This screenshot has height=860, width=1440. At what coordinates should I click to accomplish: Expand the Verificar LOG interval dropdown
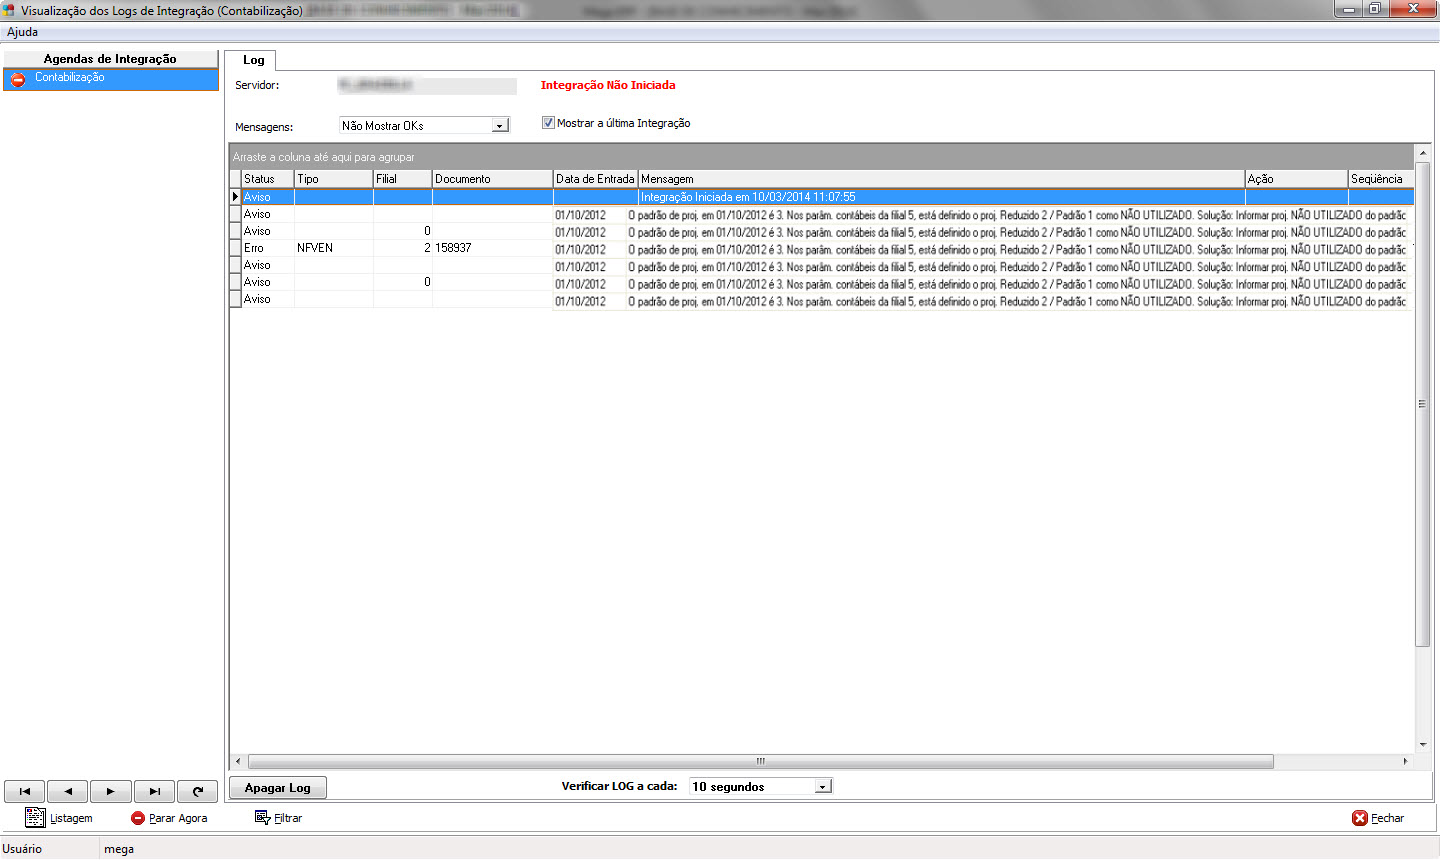point(822,787)
